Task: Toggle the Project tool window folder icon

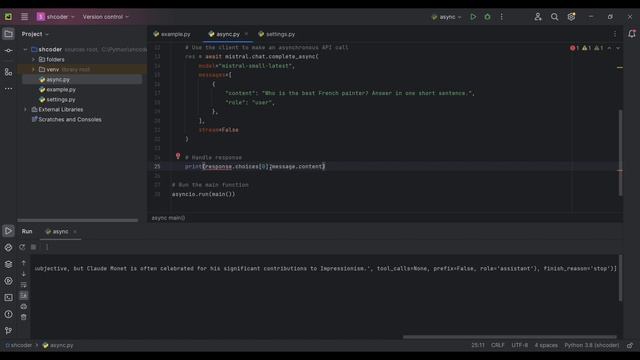Action: [8, 34]
